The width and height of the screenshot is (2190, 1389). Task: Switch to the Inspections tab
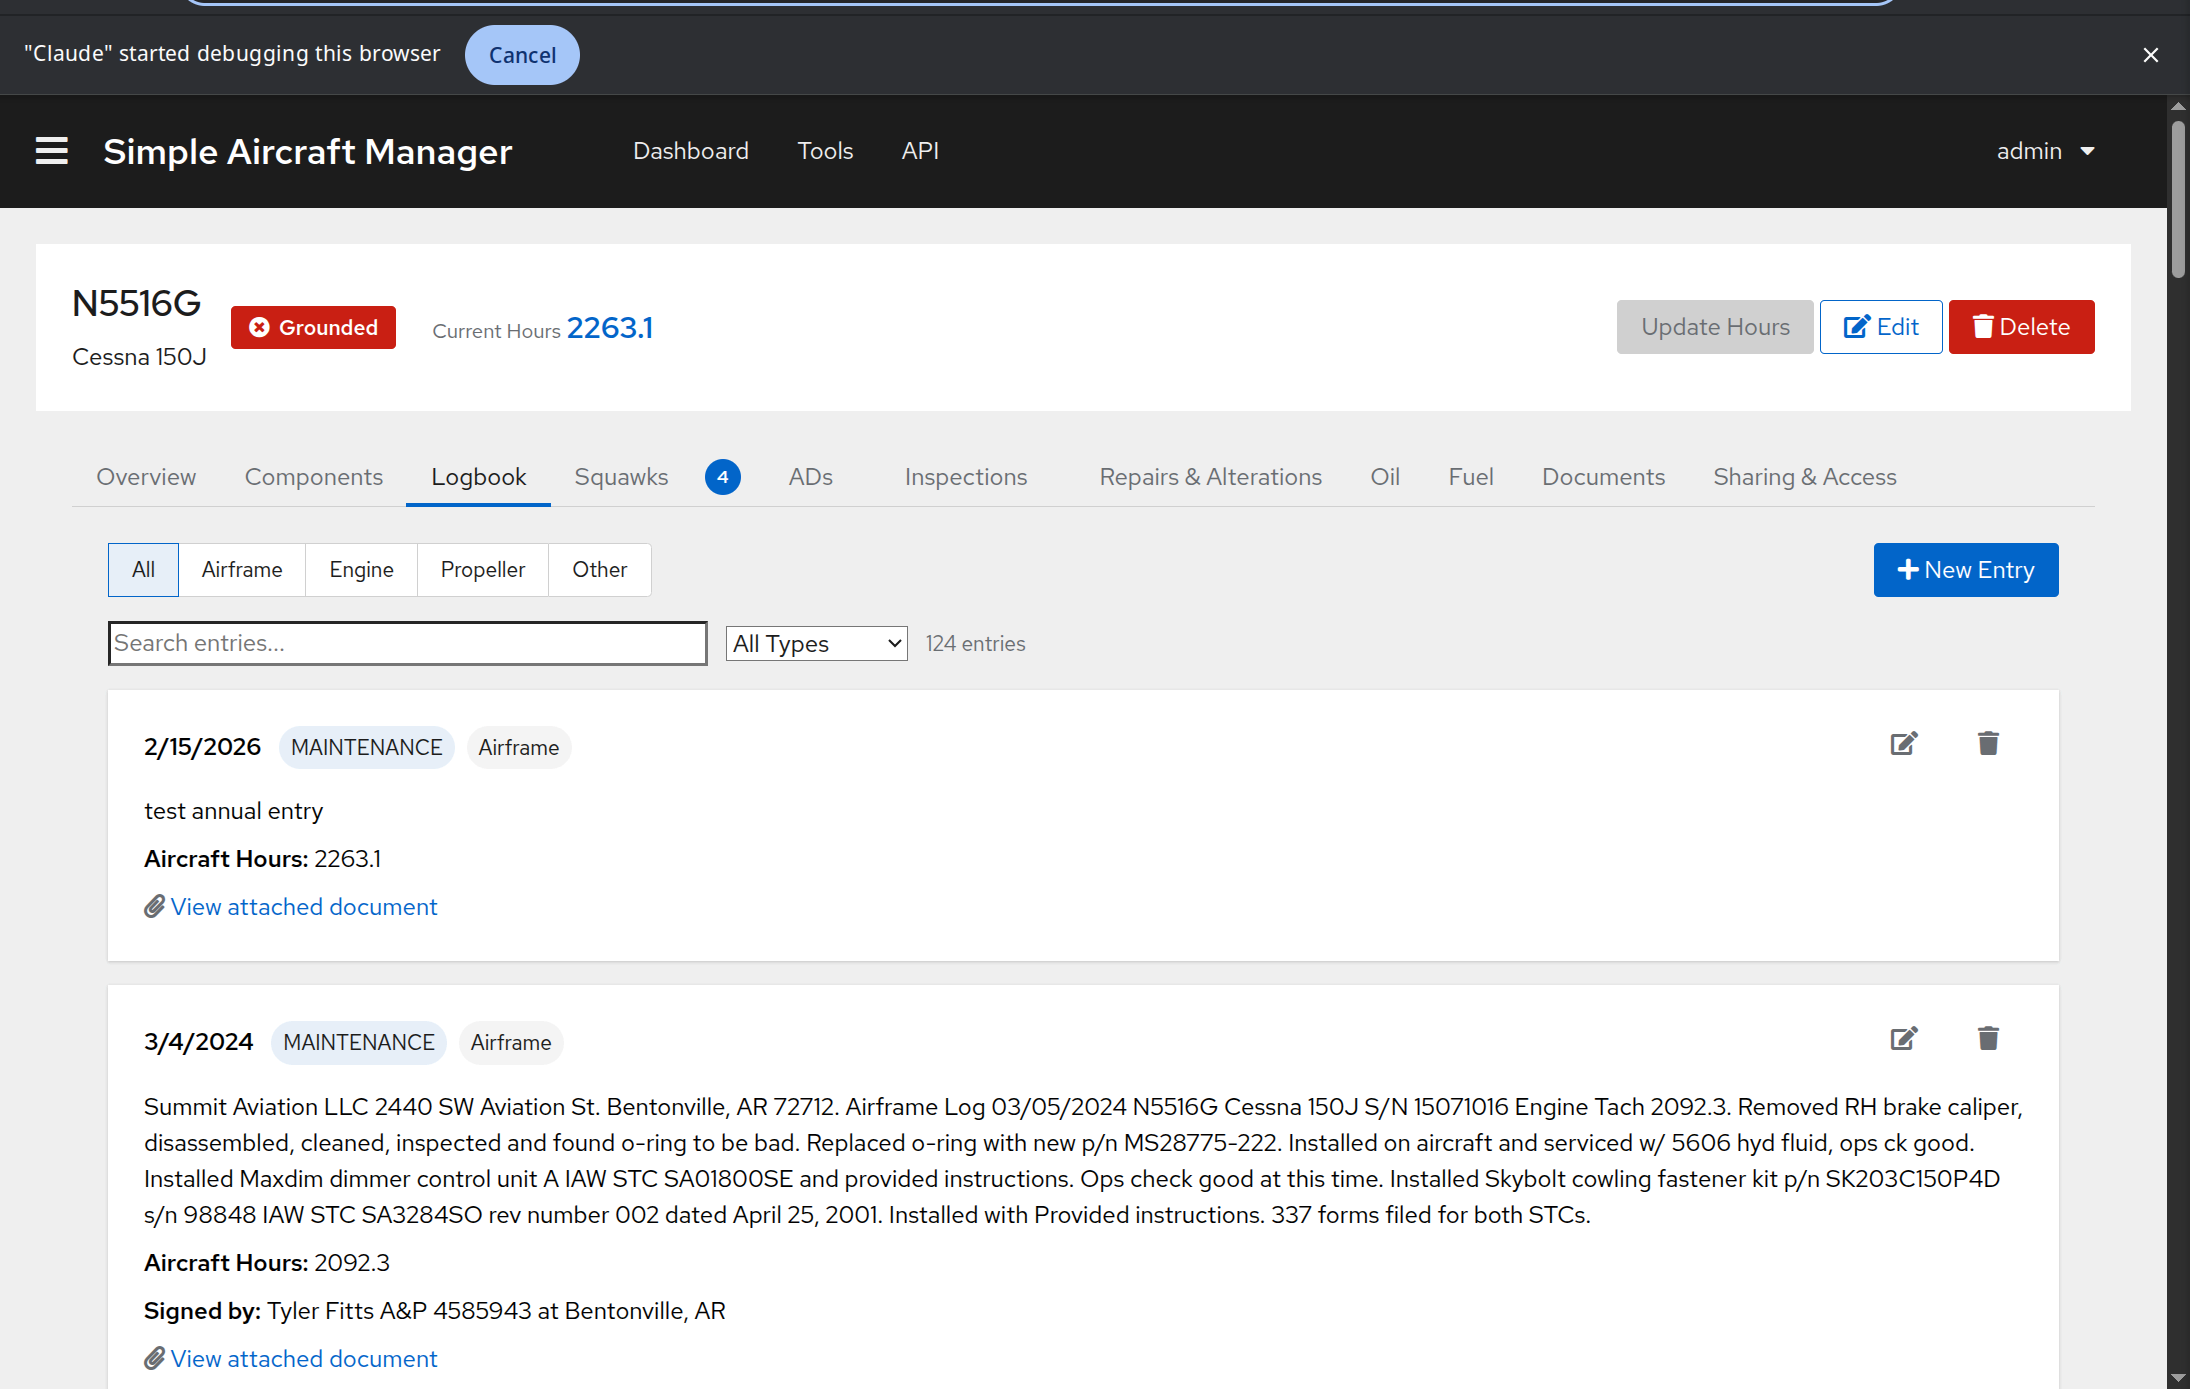(965, 477)
